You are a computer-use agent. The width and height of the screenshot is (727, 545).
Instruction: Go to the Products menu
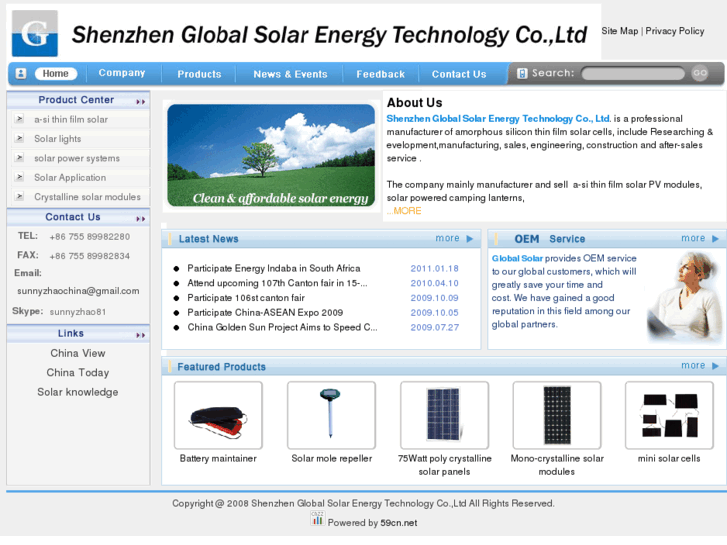199,74
